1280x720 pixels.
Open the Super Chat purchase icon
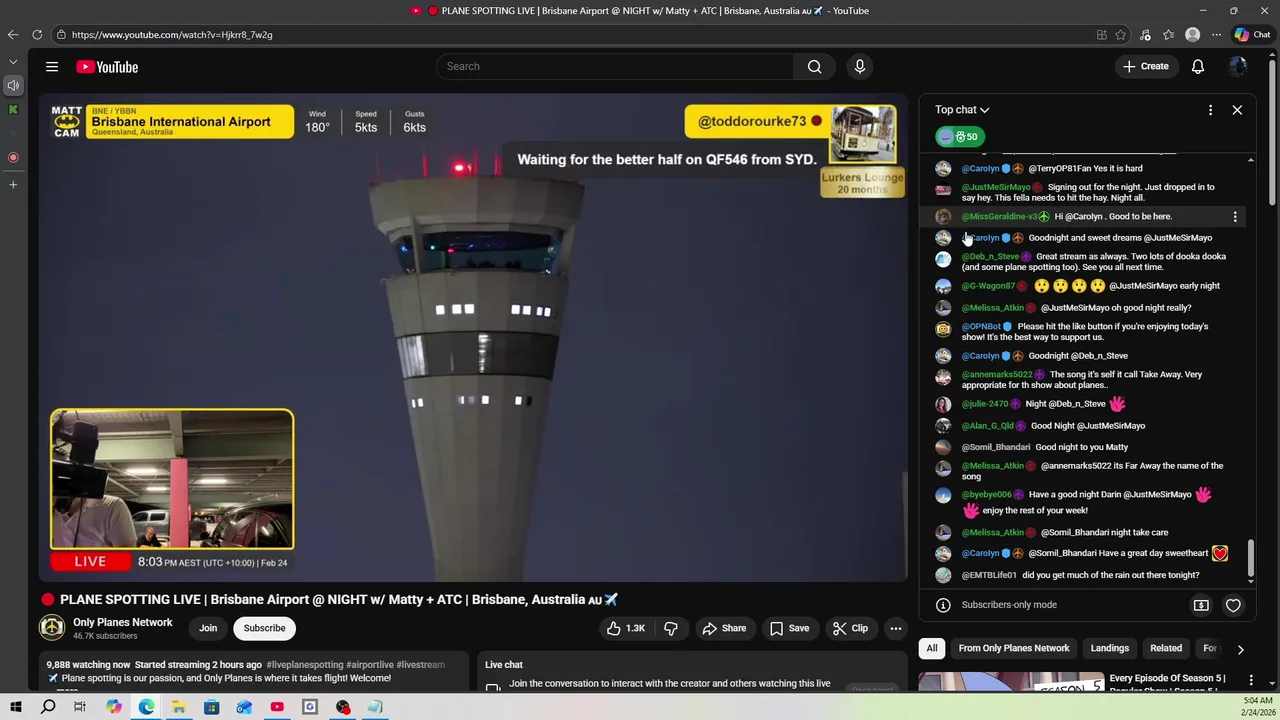1201,605
